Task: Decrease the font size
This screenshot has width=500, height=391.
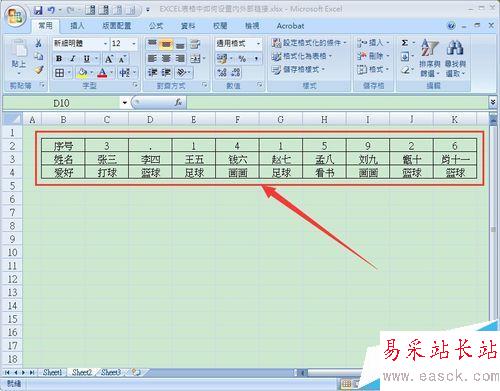Action: (122, 59)
